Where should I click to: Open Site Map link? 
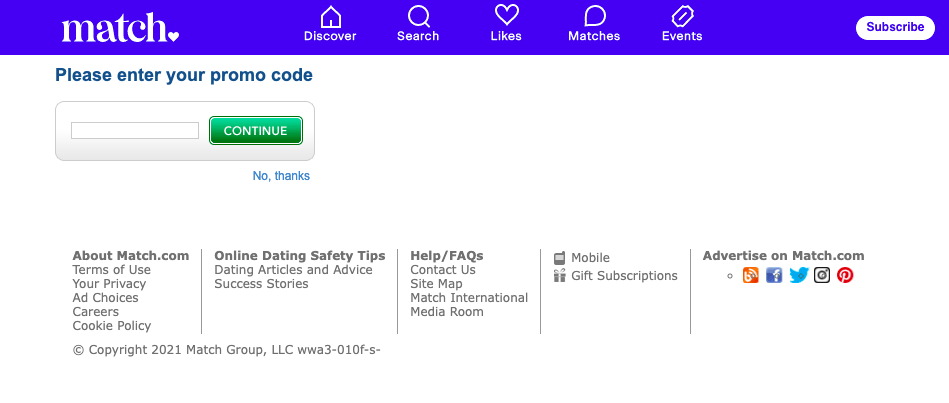click(436, 284)
